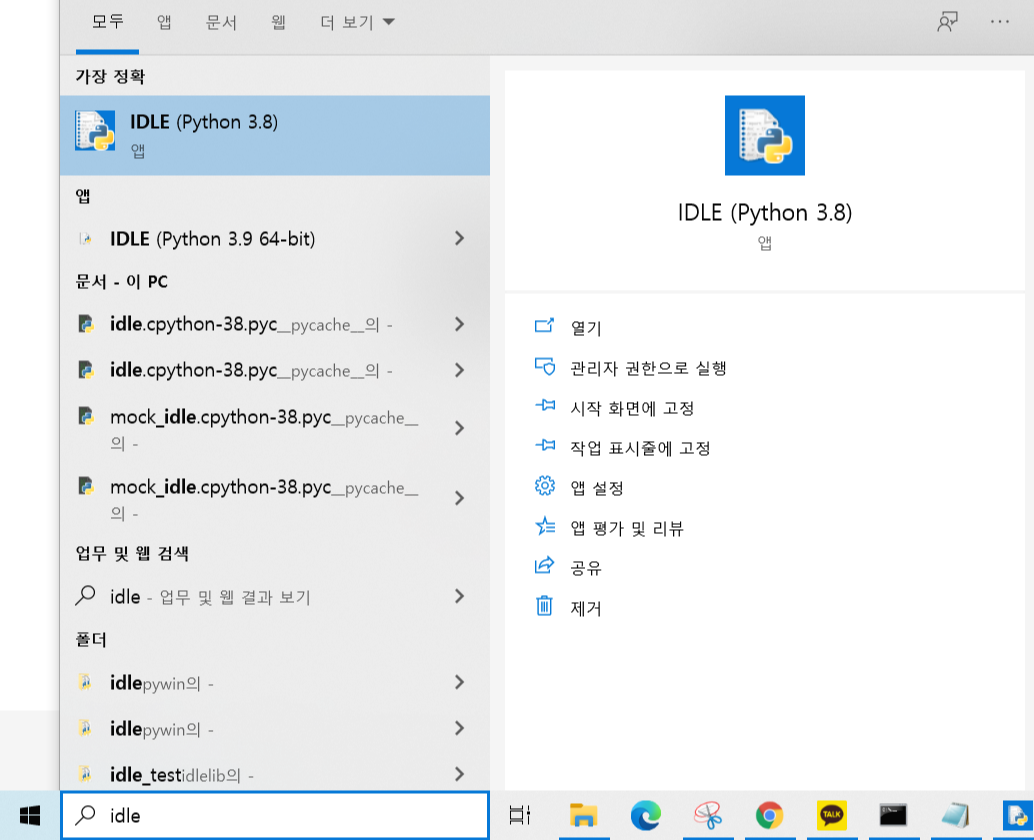Switch to the 모두 tab
Viewport: 1034px width, 840px height.
click(107, 22)
